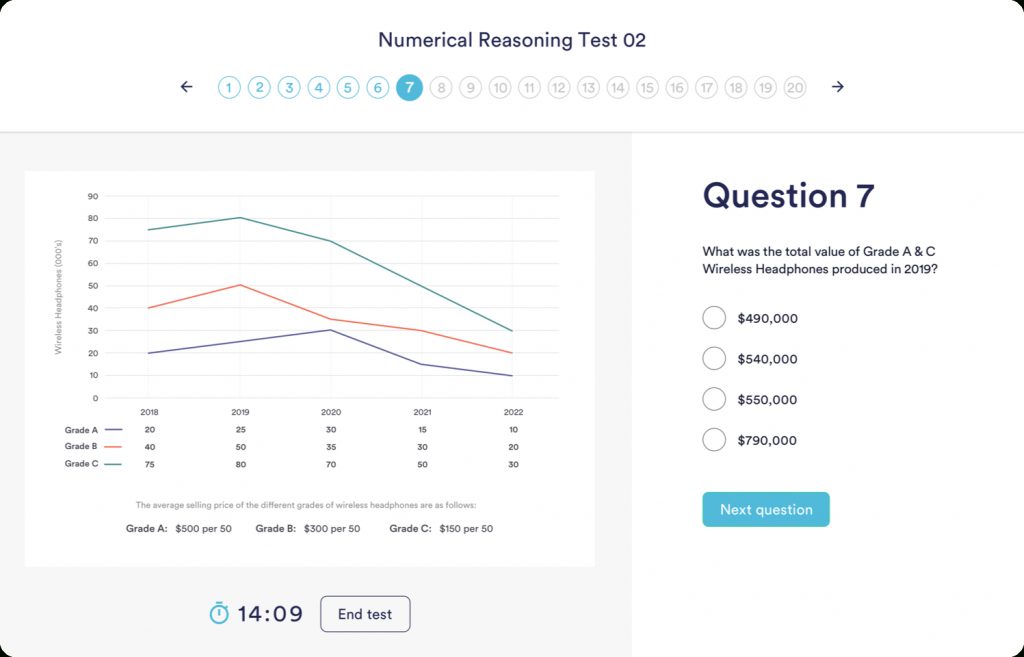Jump to question 1 circle
Viewport: 1024px width, 657px height.
pos(229,88)
